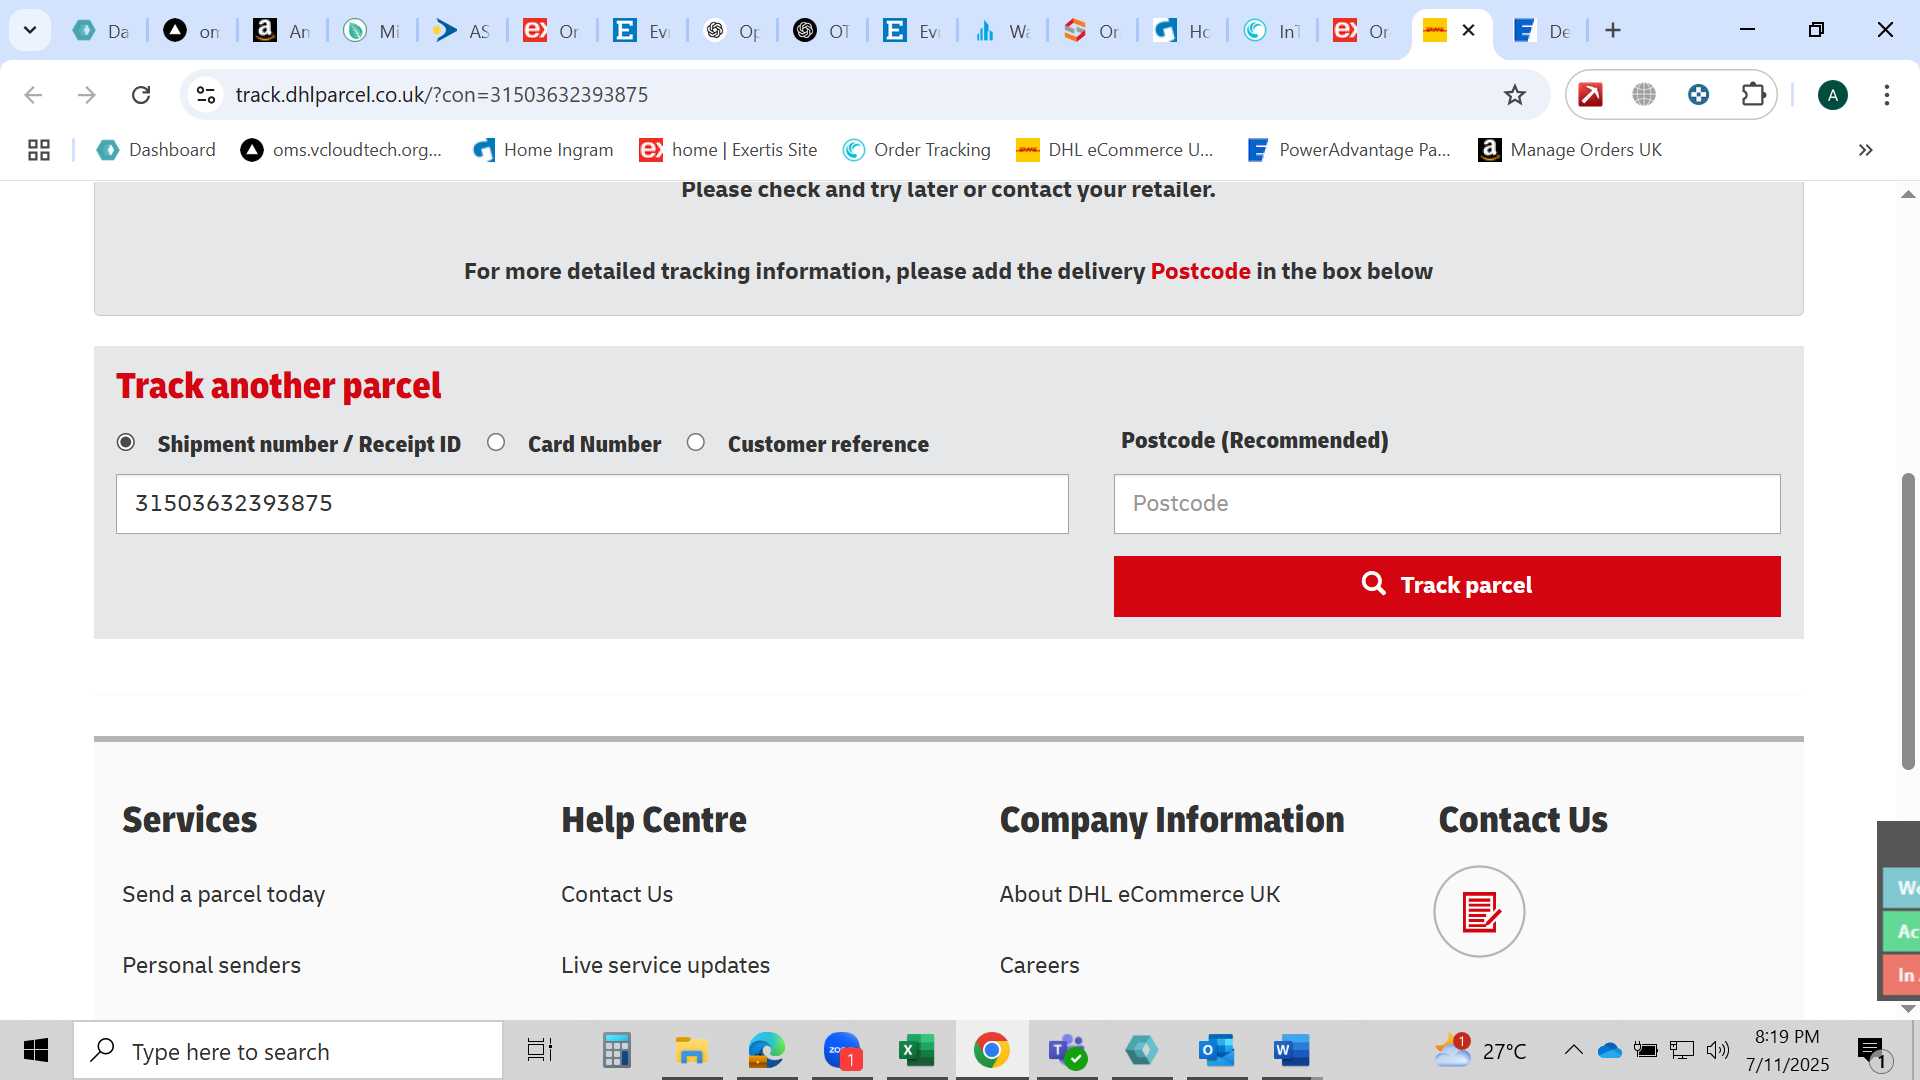This screenshot has height=1080, width=1920.
Task: Switch to the Mi browser tab
Action: pos(372,31)
